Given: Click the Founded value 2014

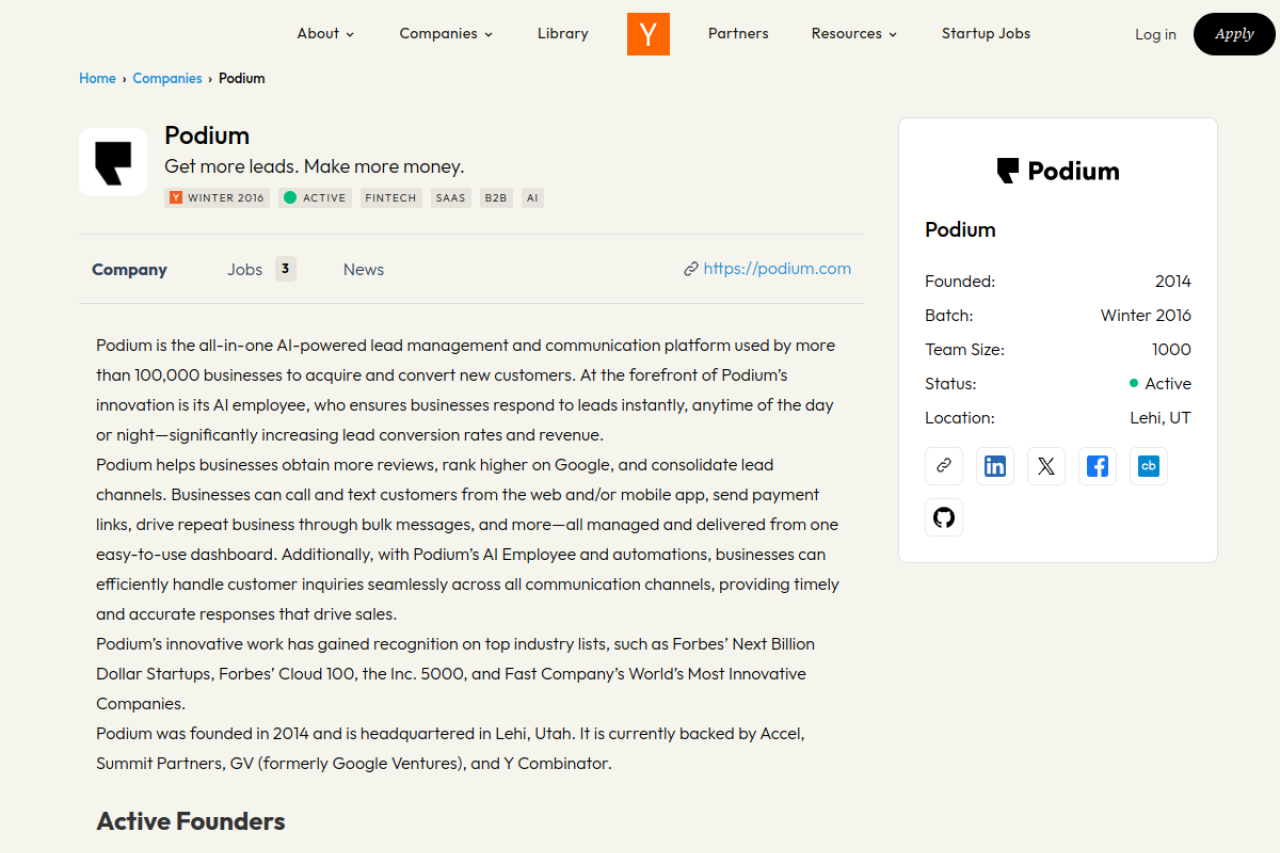Looking at the screenshot, I should 1173,282.
